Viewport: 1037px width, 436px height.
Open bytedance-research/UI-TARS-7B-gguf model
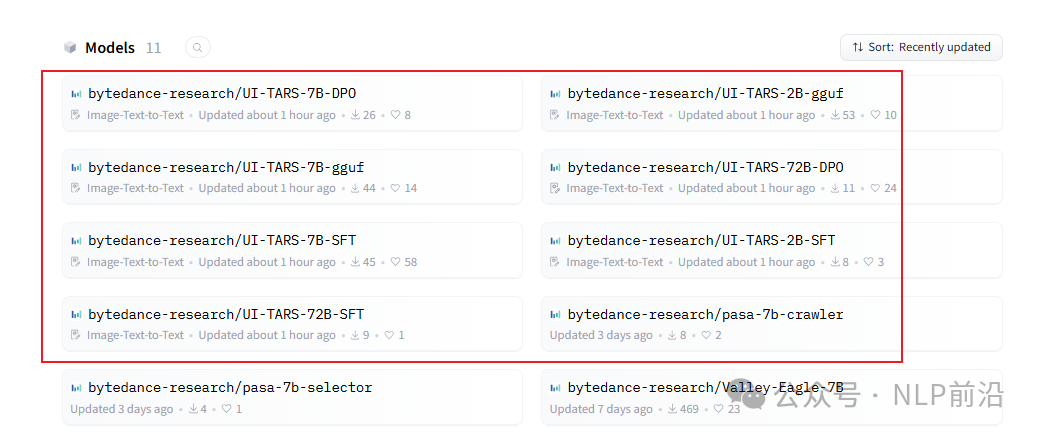click(x=292, y=177)
